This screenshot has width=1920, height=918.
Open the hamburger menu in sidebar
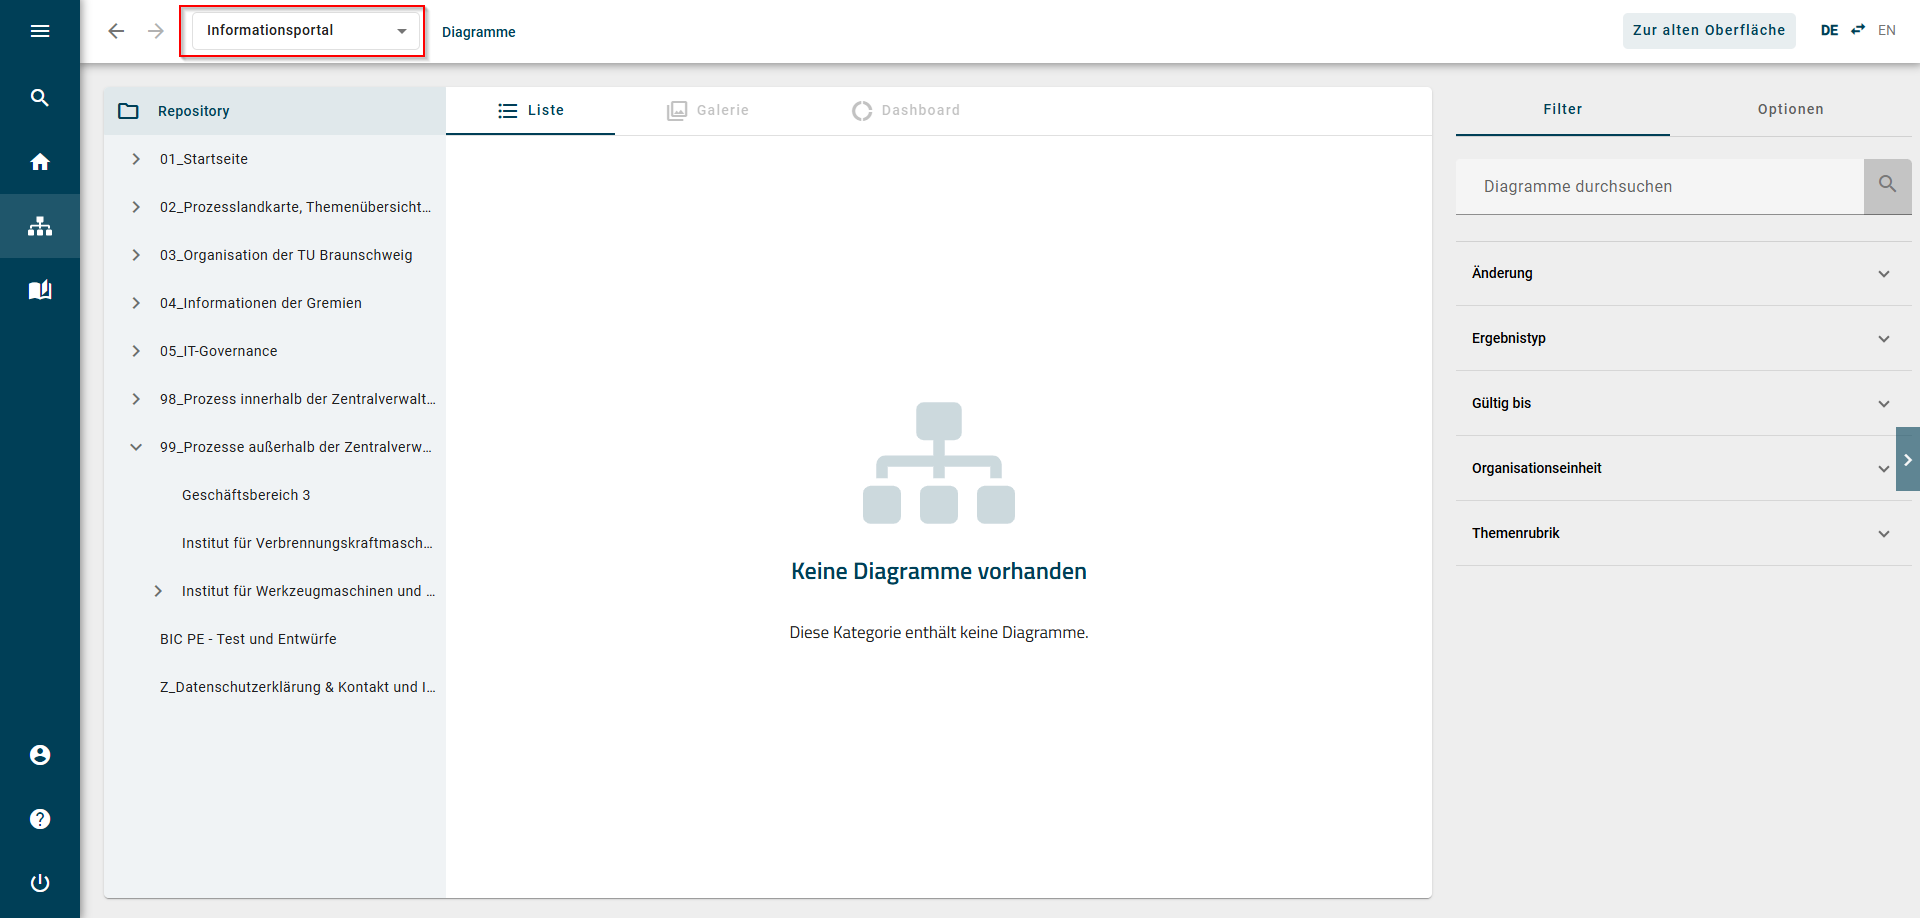click(40, 31)
